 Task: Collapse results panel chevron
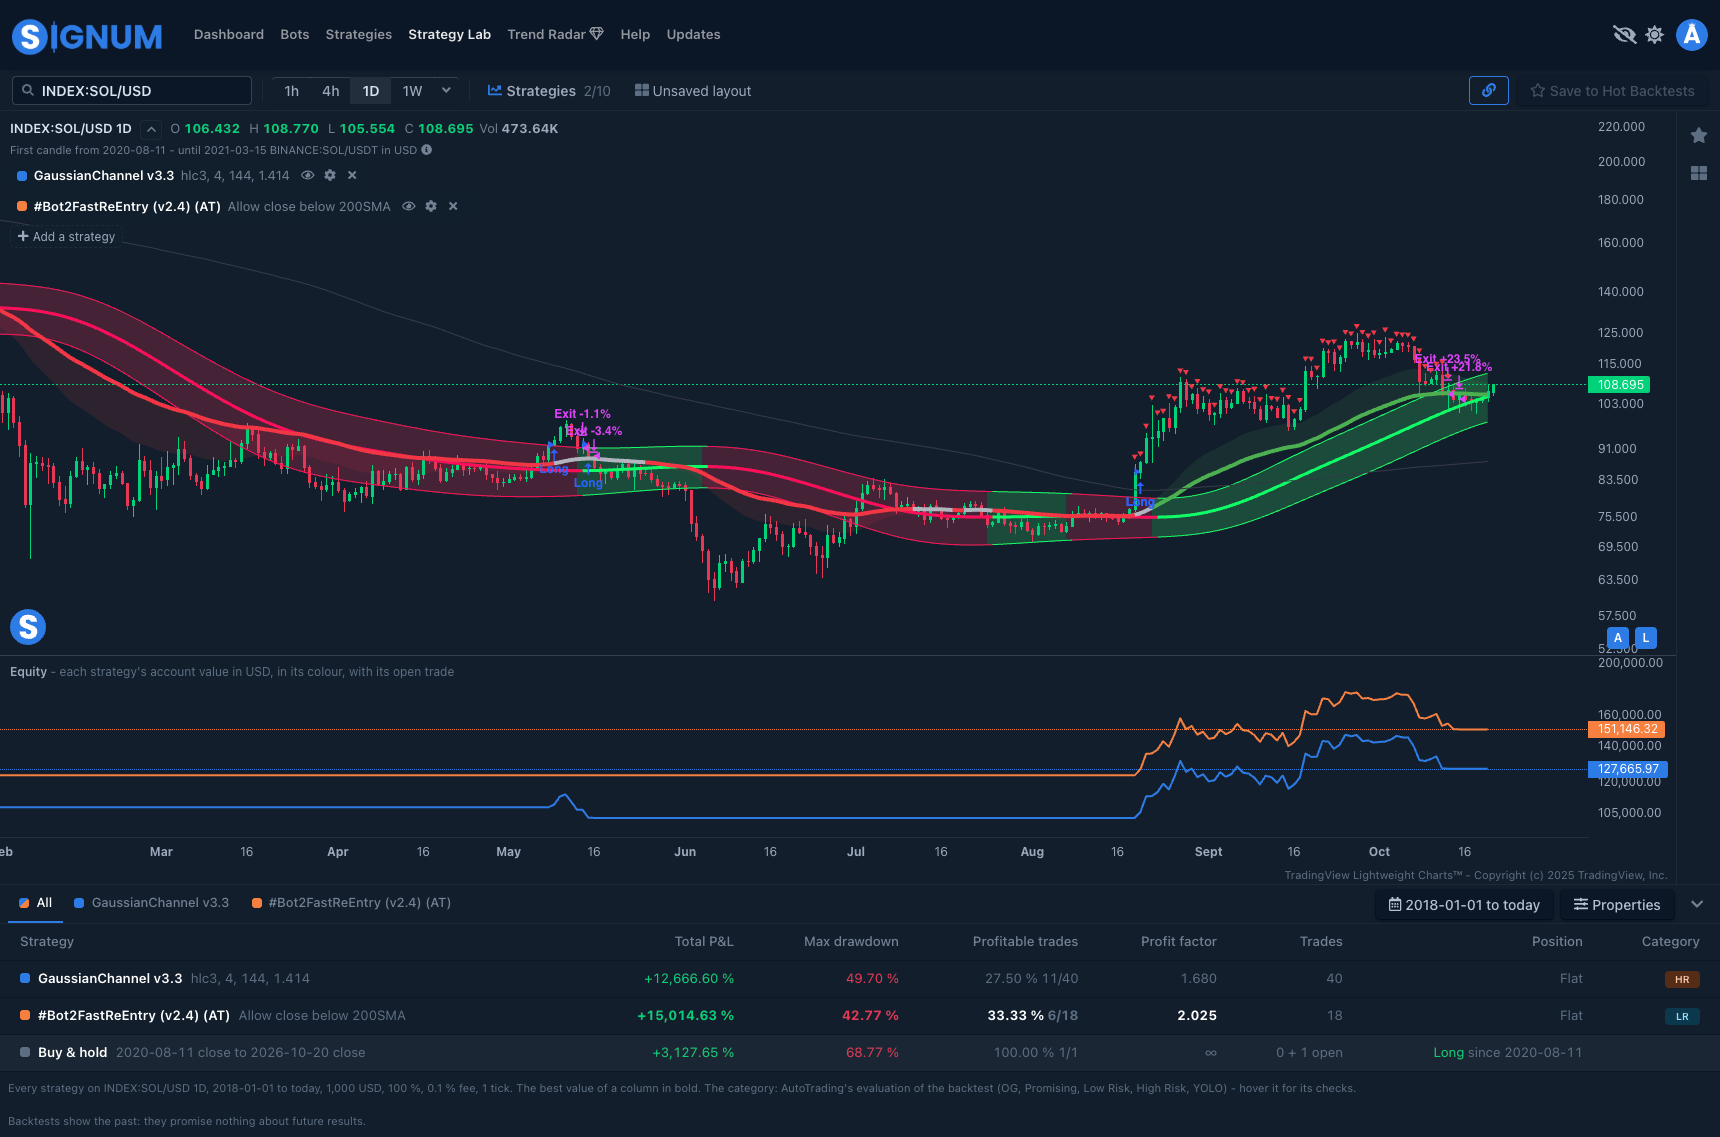(1697, 904)
